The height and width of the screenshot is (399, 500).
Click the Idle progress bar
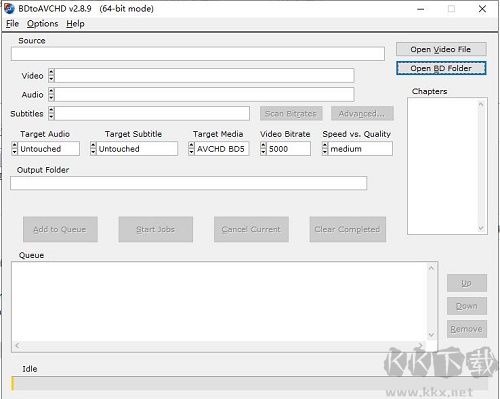(249, 384)
